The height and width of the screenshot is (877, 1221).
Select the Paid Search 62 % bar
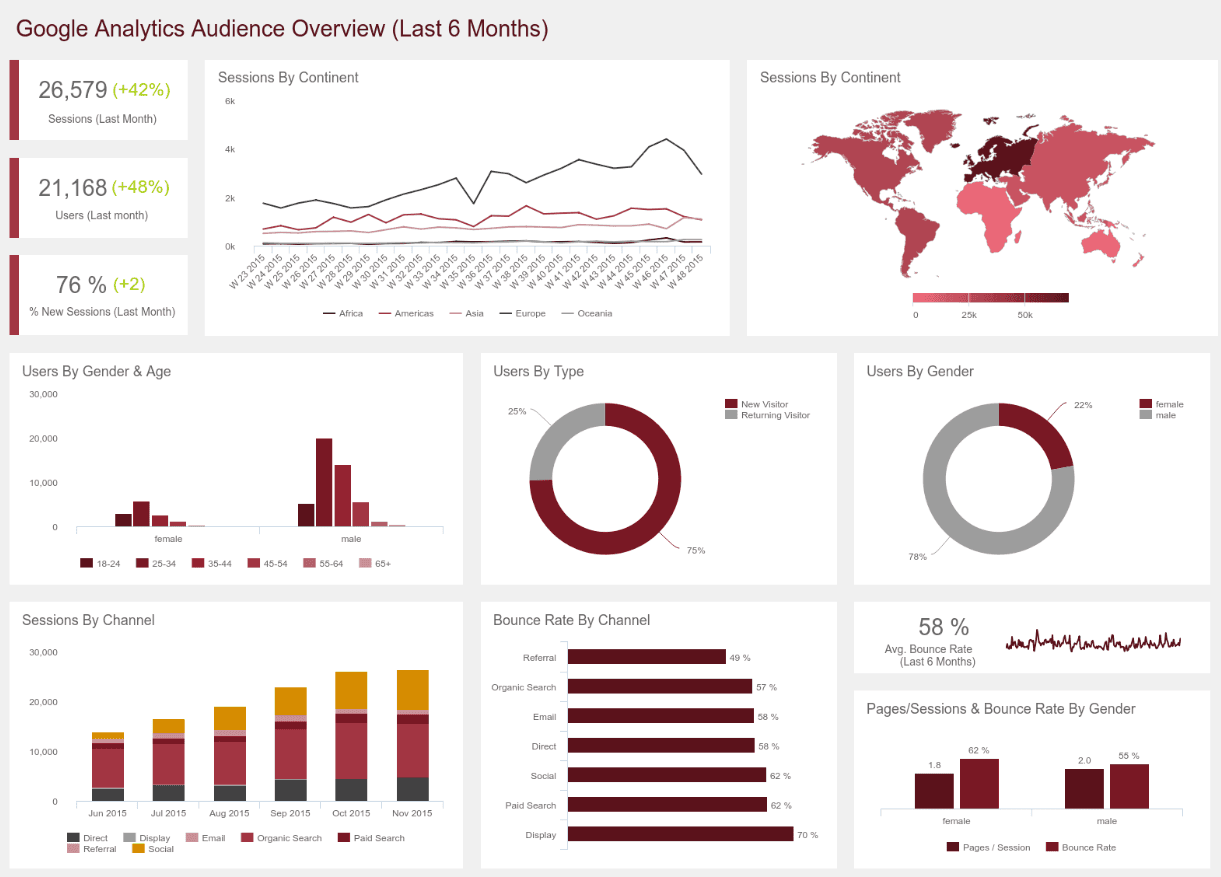(668, 805)
